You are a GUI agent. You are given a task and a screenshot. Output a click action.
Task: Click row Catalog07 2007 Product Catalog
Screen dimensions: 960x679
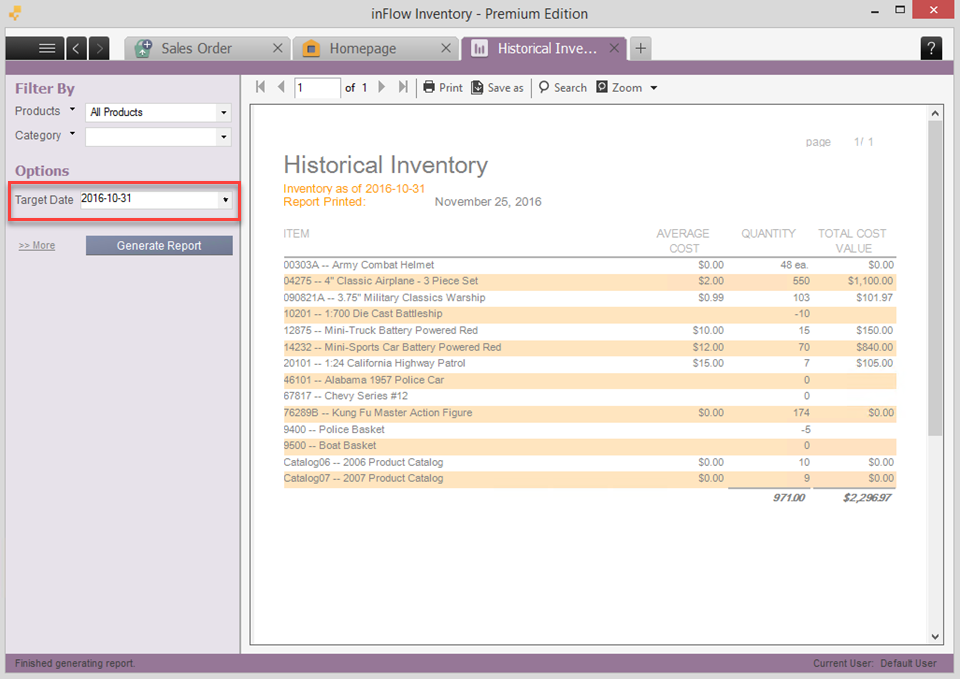[x=590, y=479]
